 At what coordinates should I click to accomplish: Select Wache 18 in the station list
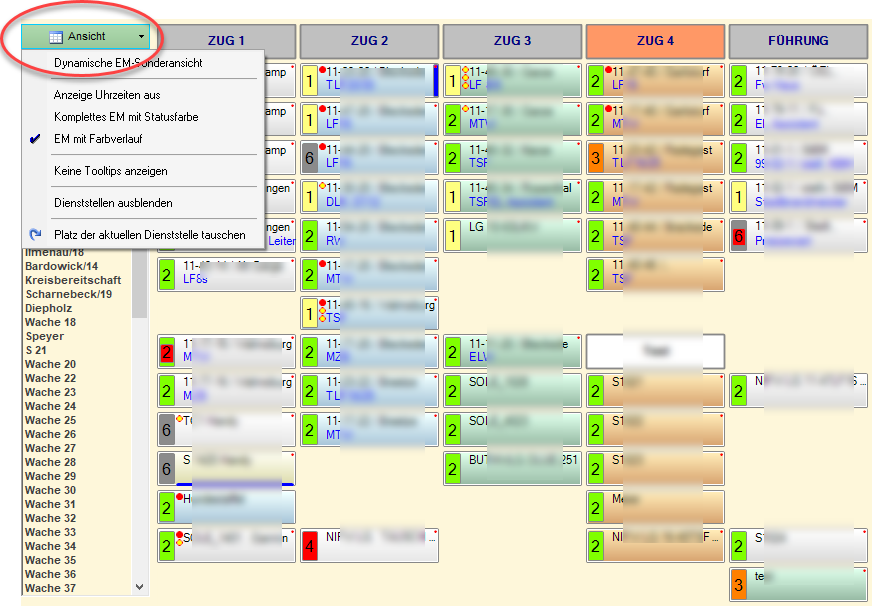(x=50, y=322)
